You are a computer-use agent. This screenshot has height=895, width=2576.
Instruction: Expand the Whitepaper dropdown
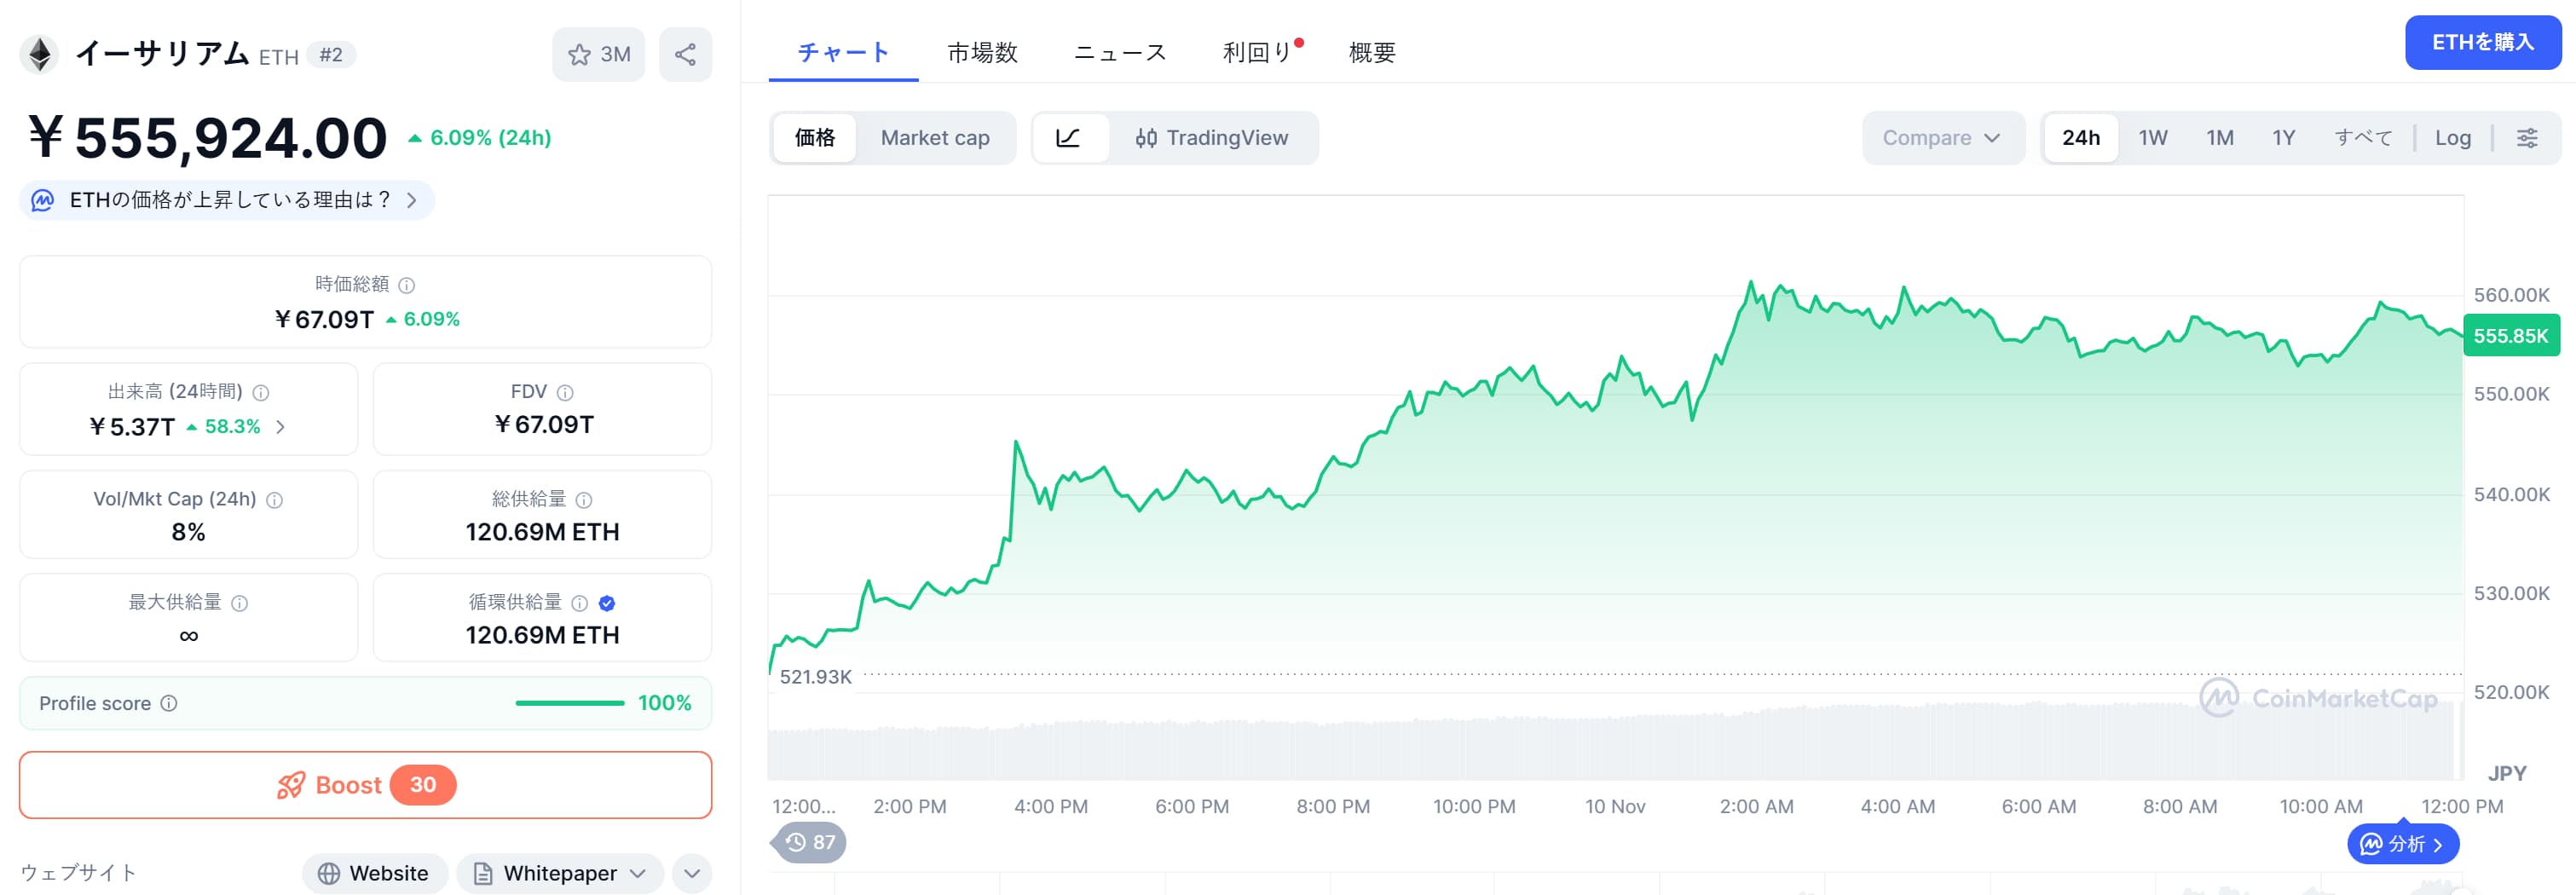560,873
